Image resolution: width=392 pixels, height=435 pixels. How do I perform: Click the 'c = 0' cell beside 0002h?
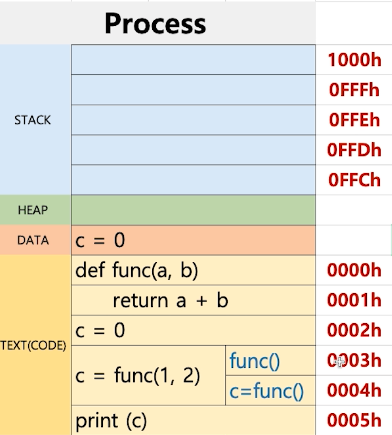click(x=193, y=330)
